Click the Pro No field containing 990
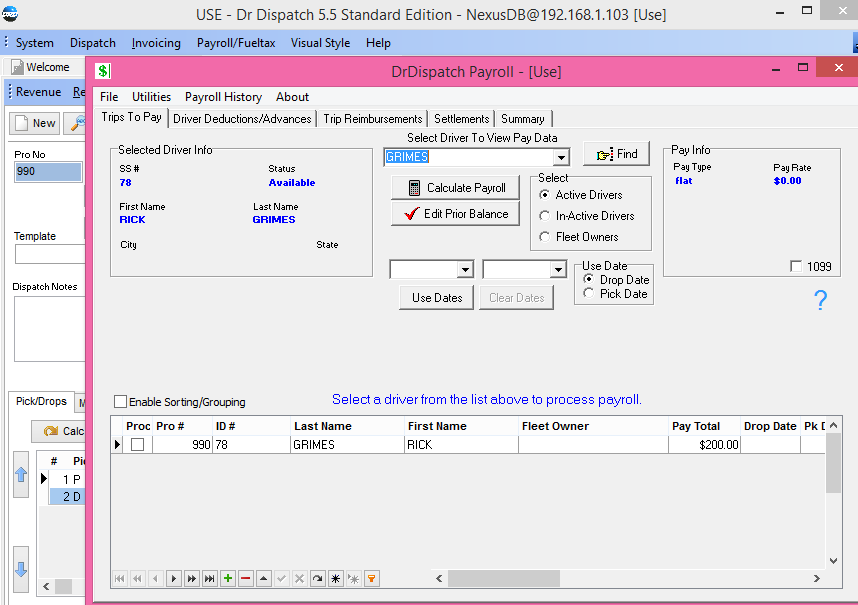This screenshot has height=605, width=858. click(x=48, y=171)
